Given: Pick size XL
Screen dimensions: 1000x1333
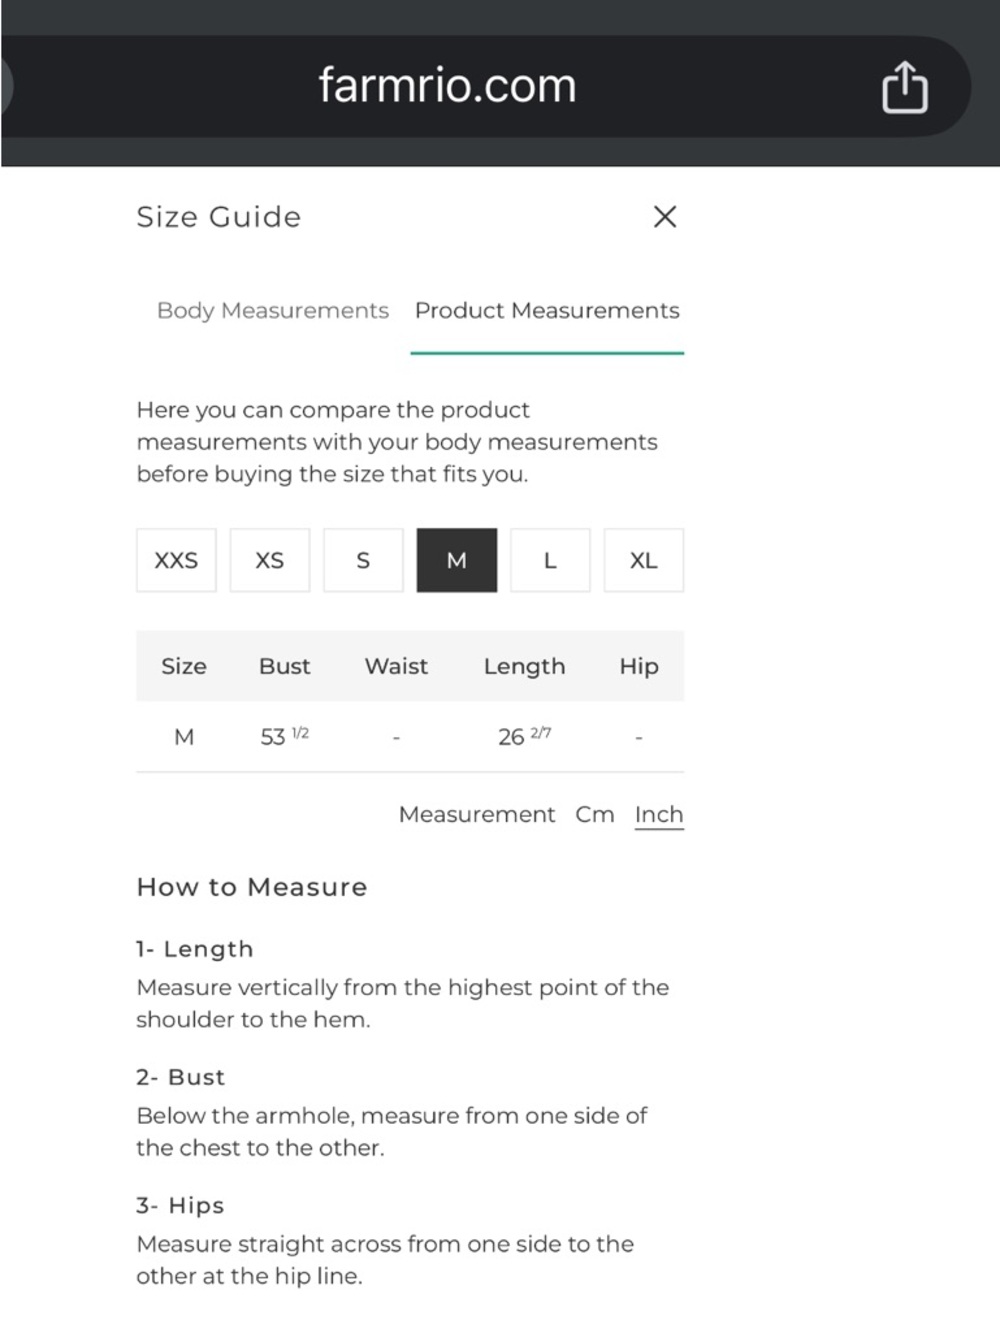Looking at the screenshot, I should click(x=644, y=560).
